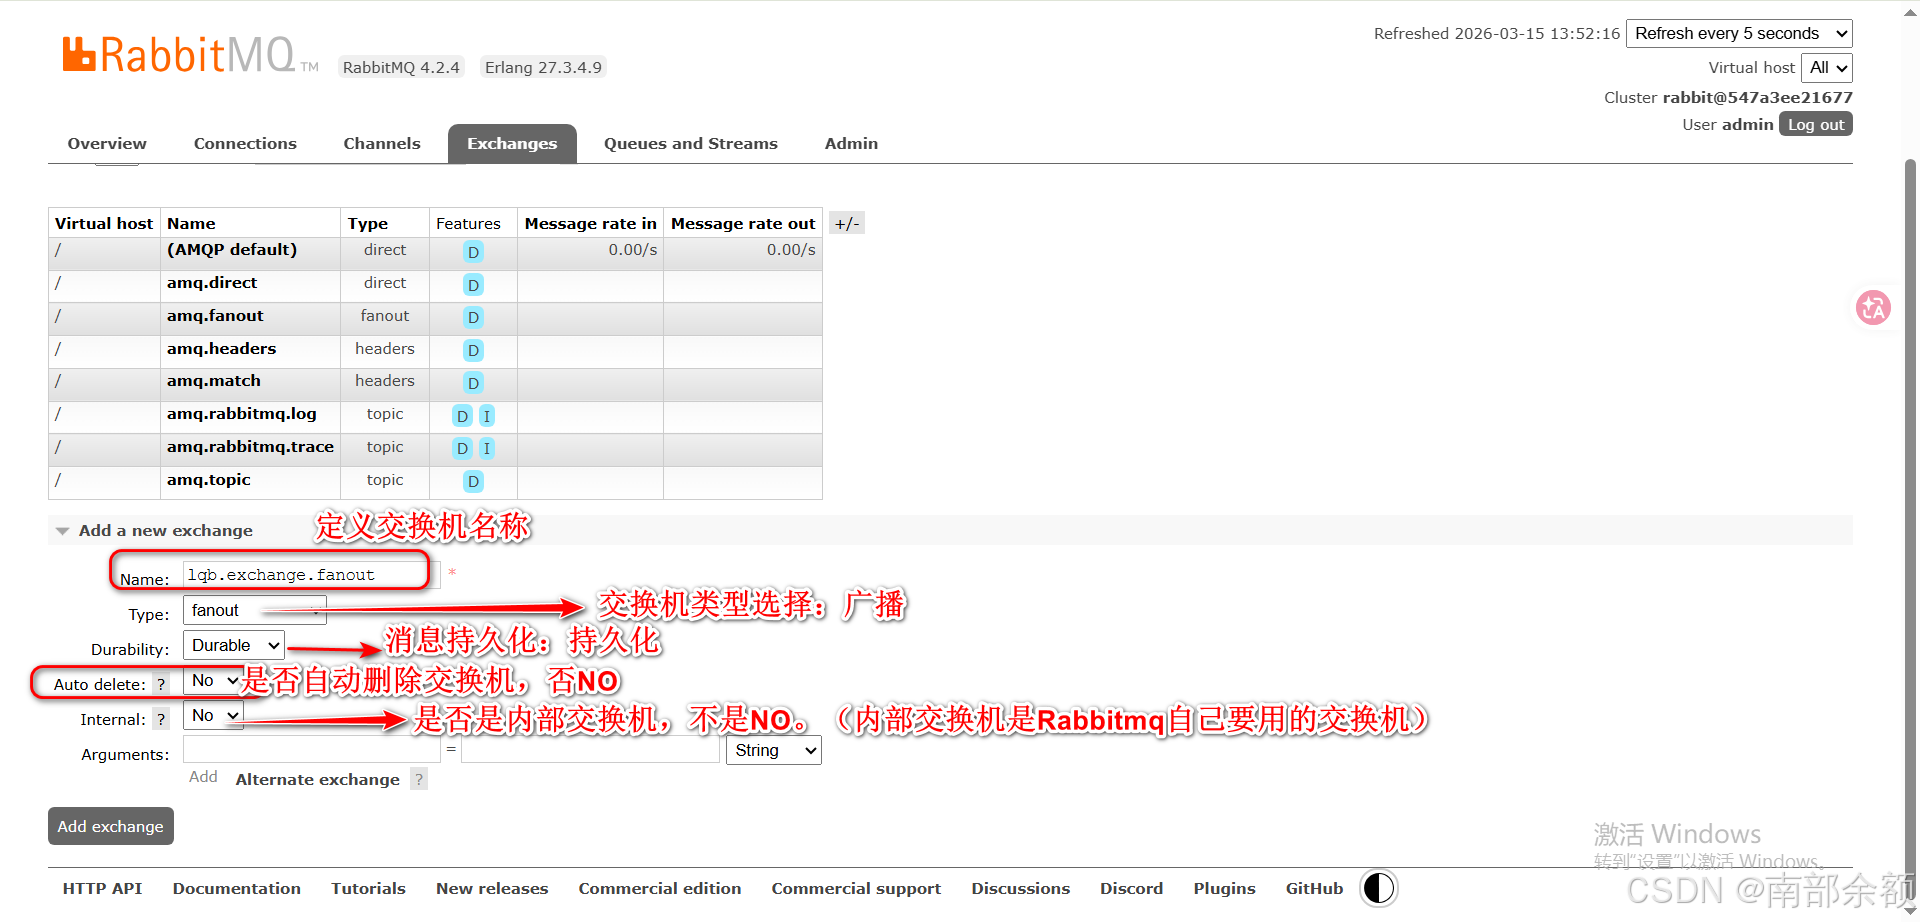Click the D feature badge for amq.direct
This screenshot has width=1920, height=922.
[473, 285]
